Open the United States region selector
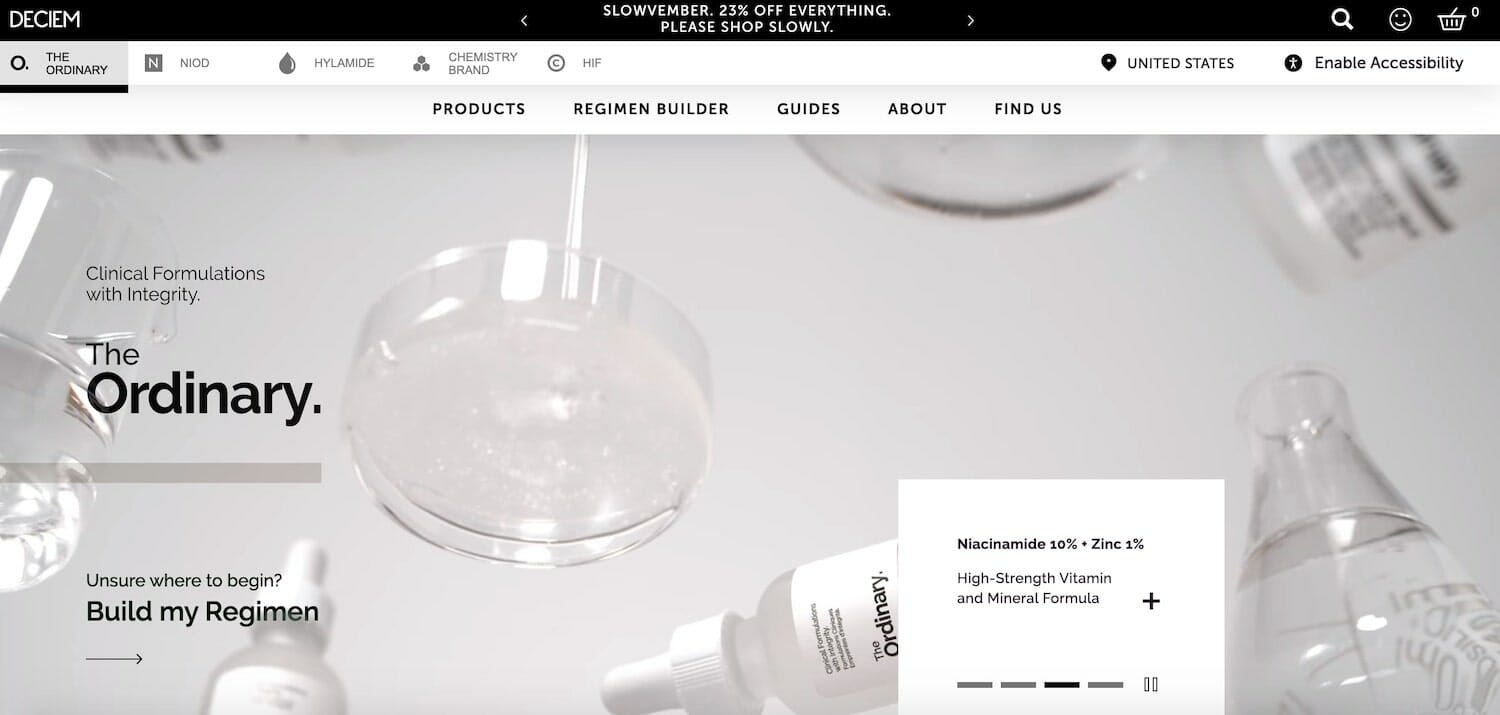1500x715 pixels. 1167,63
